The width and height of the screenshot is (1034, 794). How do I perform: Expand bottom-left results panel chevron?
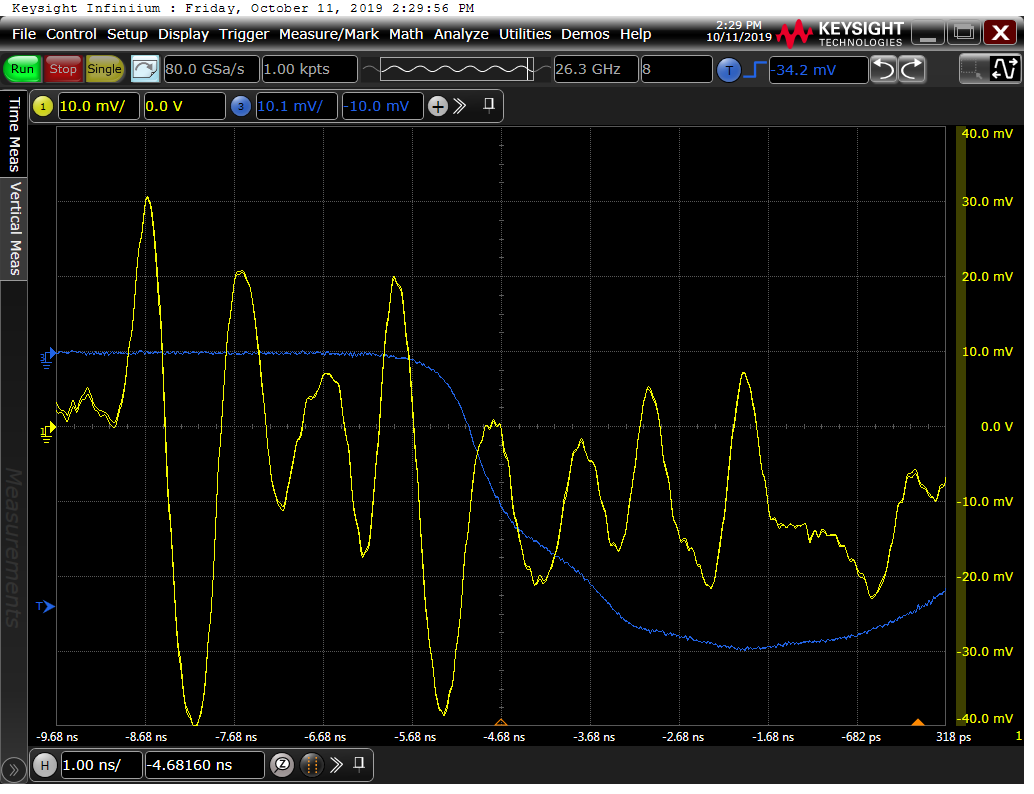(x=13, y=770)
